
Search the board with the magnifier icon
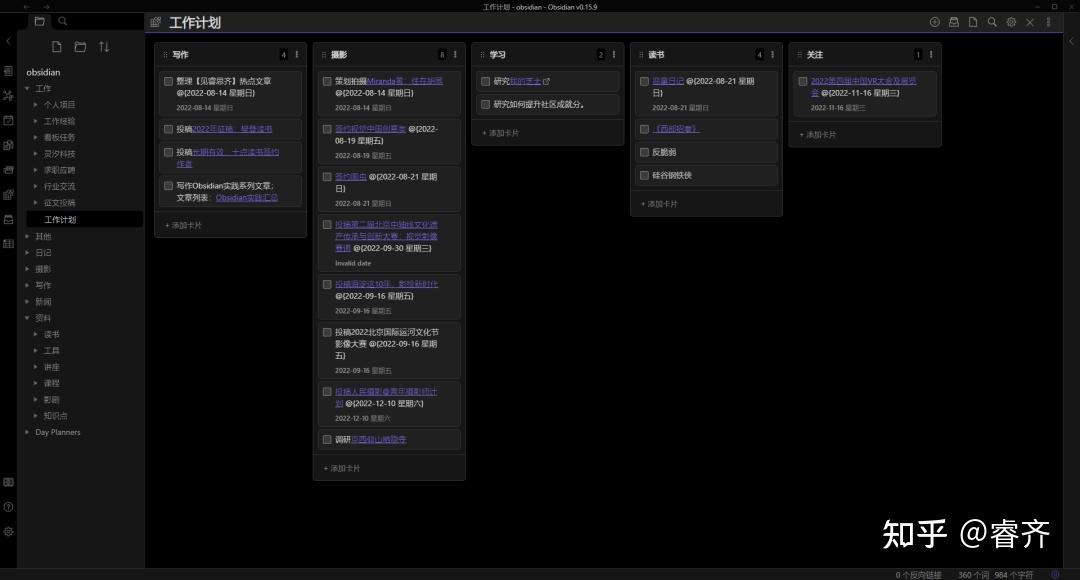(992, 22)
